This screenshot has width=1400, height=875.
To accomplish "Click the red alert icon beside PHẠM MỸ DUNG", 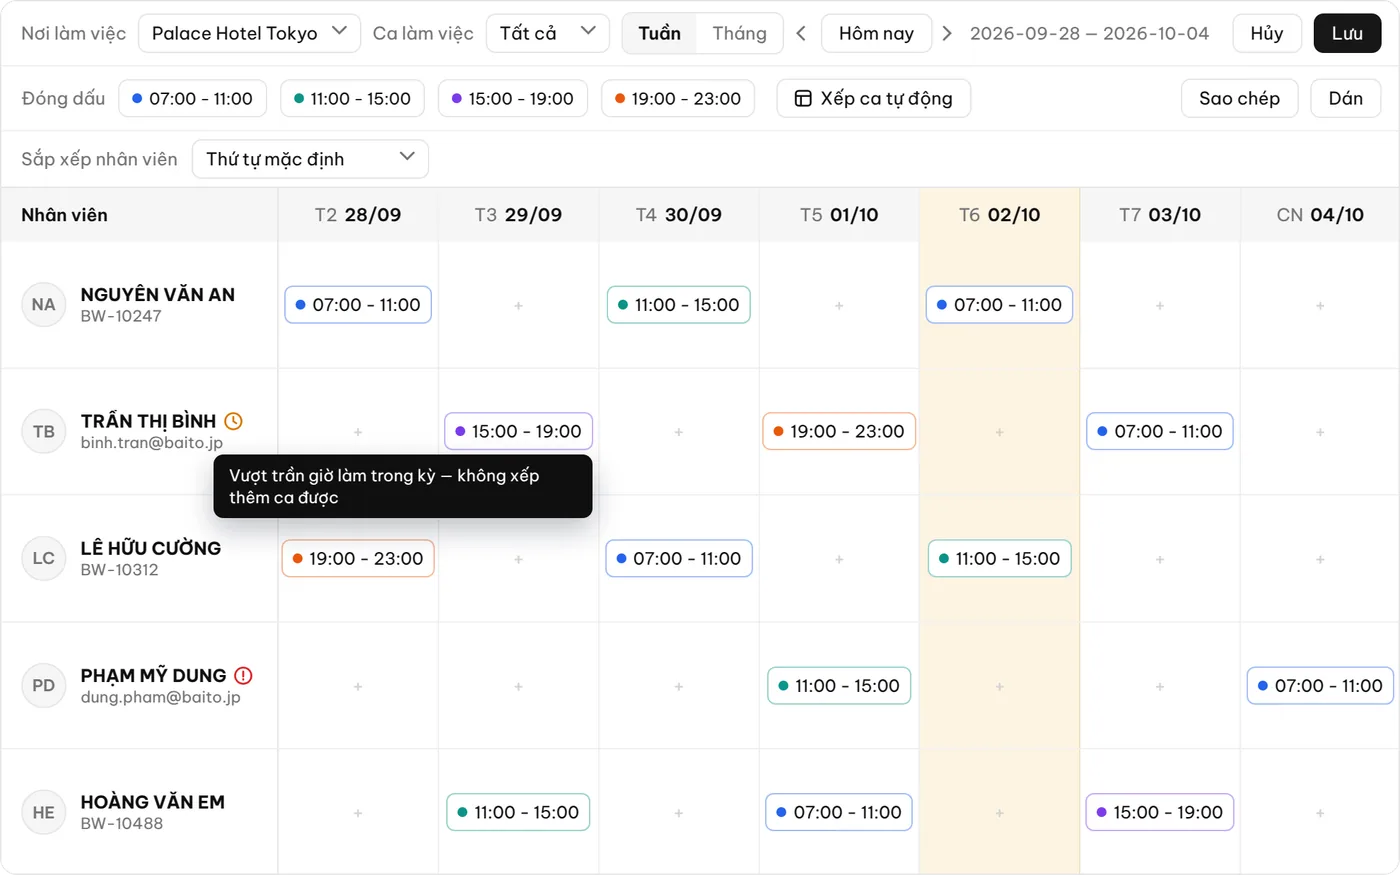I will pos(243,675).
